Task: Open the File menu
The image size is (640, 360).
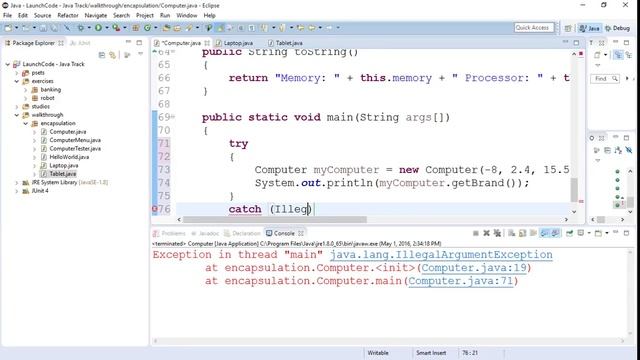Action: (x=7, y=16)
